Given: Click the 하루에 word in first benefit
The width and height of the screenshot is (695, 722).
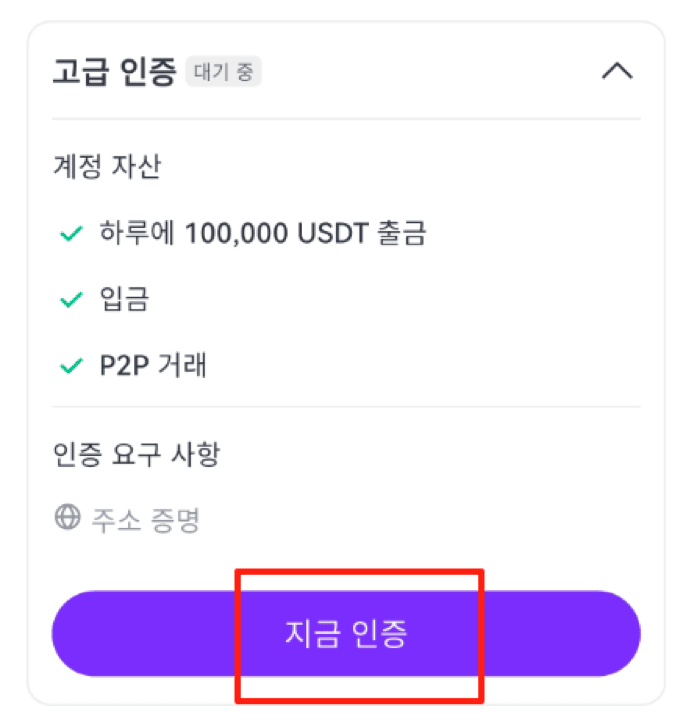Looking at the screenshot, I should [137, 232].
